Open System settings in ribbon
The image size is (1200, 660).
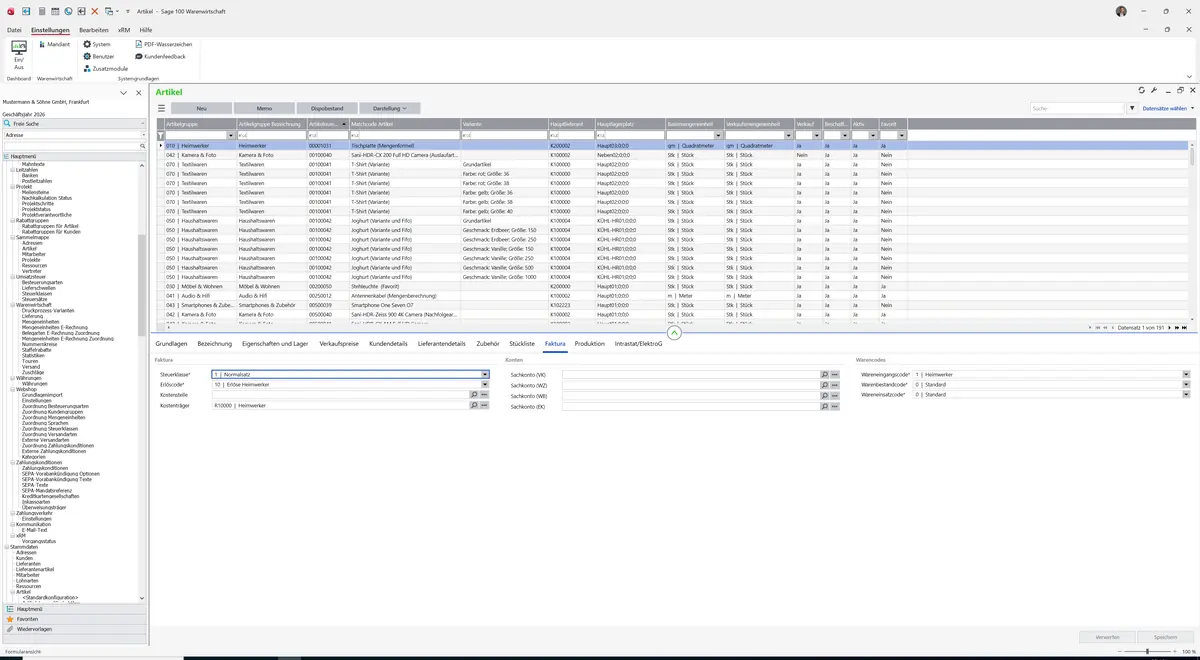tap(97, 45)
